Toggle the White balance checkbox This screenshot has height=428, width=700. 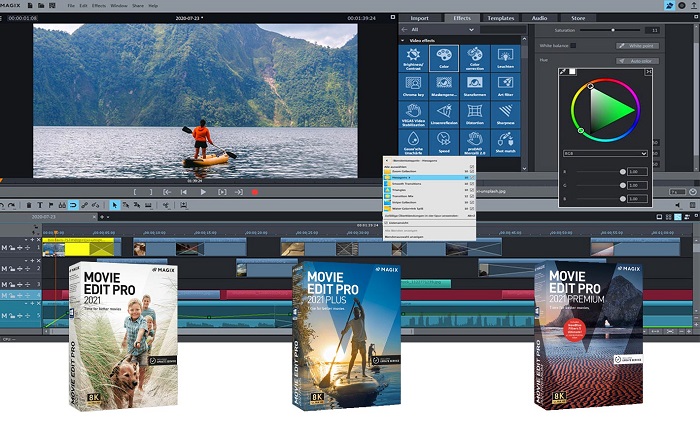pyautogui.click(x=573, y=46)
